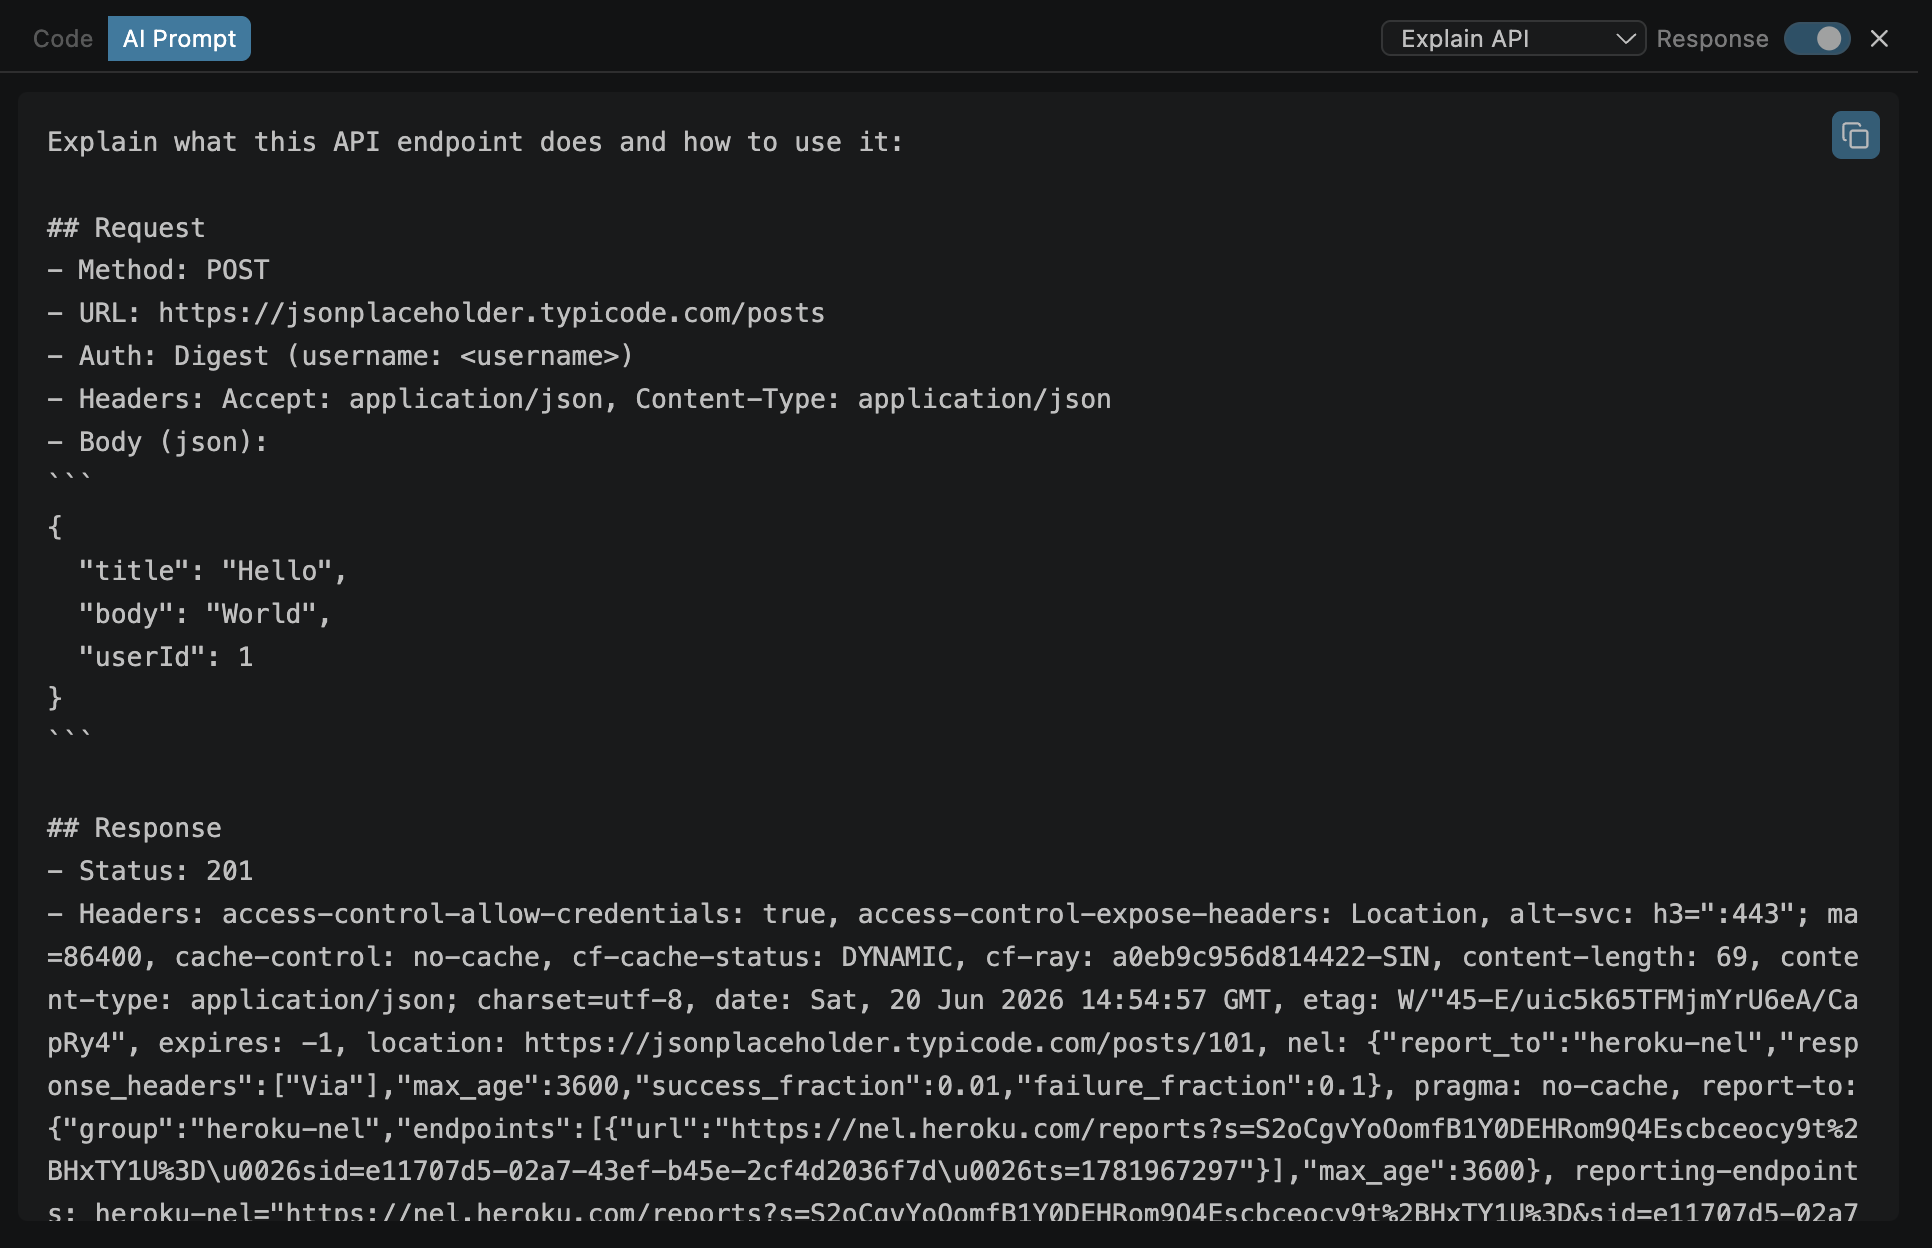The image size is (1932, 1248).
Task: Click the "body": "World" line
Action: point(204,614)
